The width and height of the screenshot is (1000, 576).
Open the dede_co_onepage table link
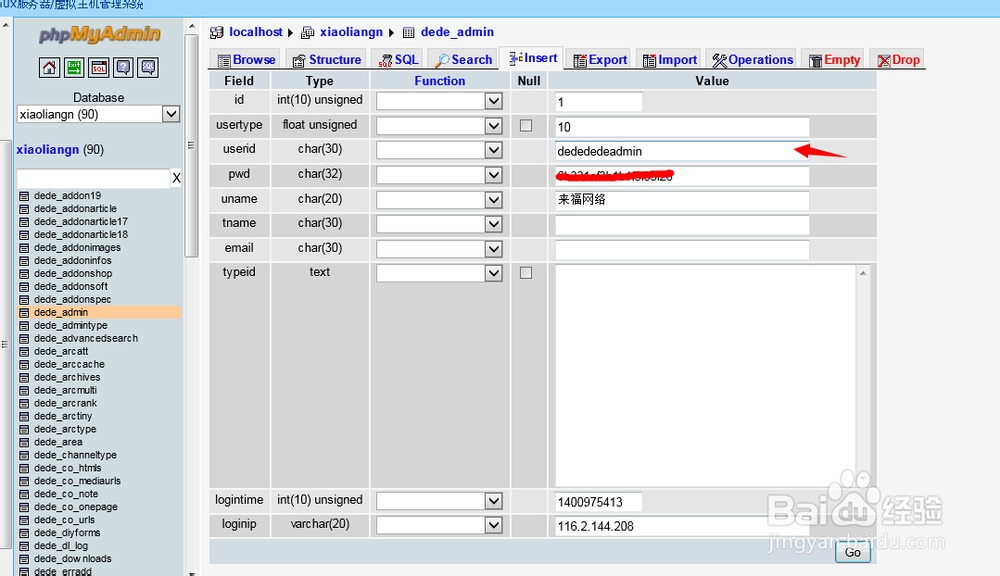pos(76,507)
